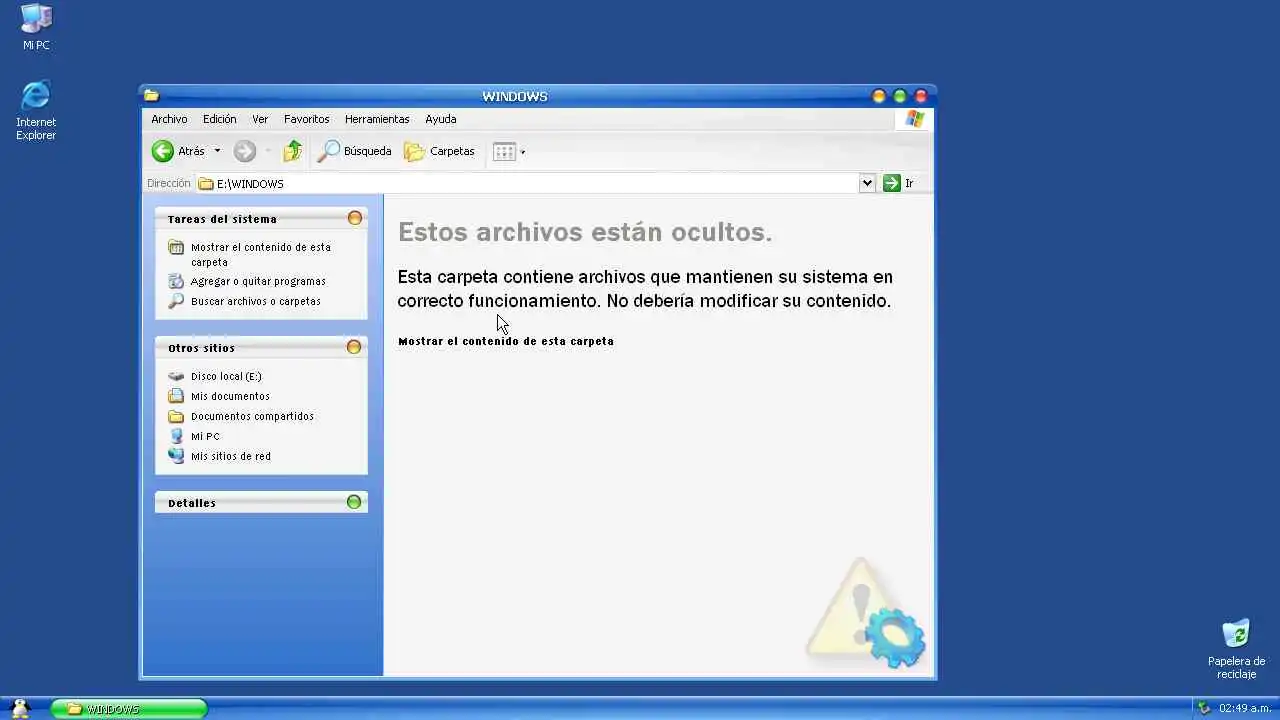This screenshot has width=1280, height=720.
Task: Click the Windows flag logo in menu bar
Action: (915, 119)
